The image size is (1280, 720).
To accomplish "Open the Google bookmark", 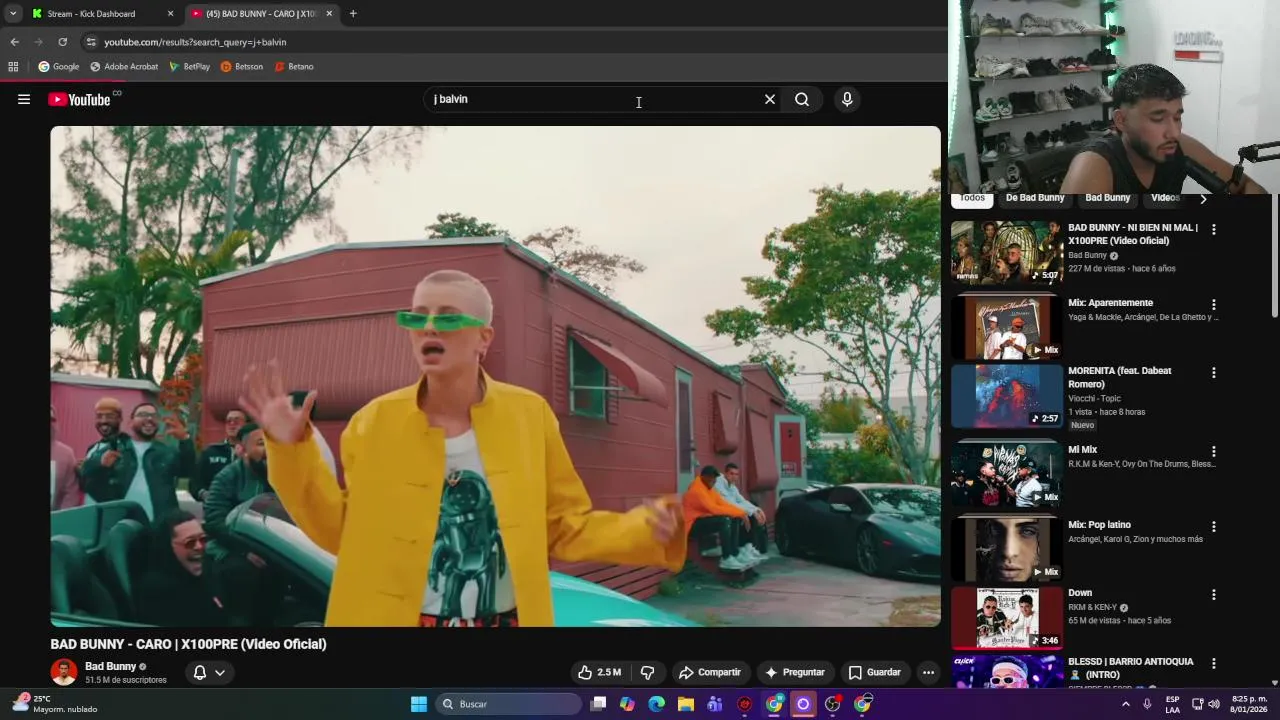I will 59,67.
